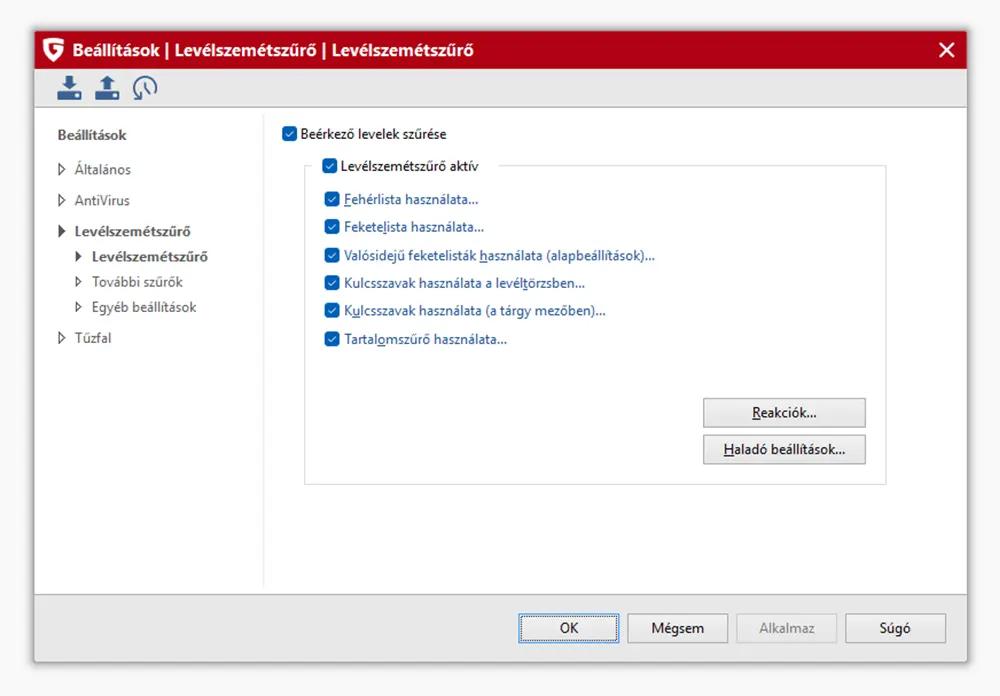Expand the Tűzfal tree arrow
Image resolution: width=1000 pixels, height=696 pixels.
coord(62,339)
